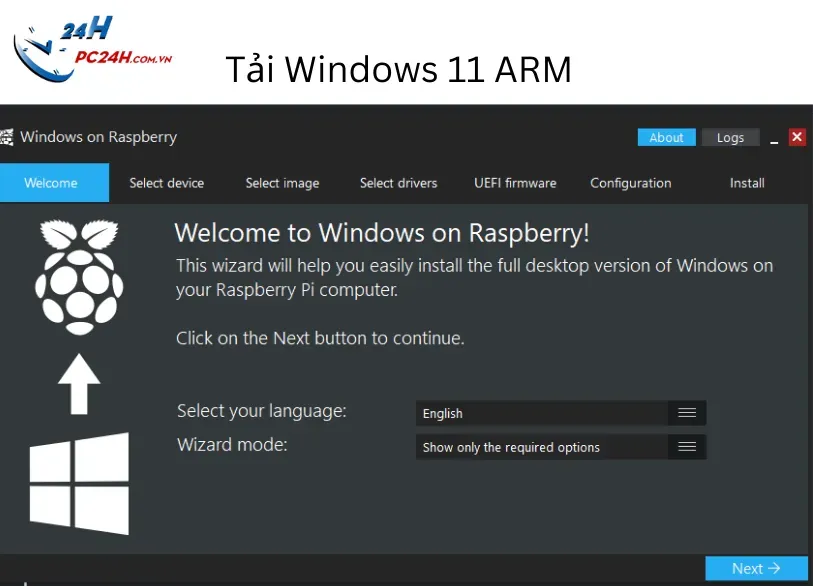The height and width of the screenshot is (586, 813).
Task: Open the About dialog
Action: pos(666,137)
